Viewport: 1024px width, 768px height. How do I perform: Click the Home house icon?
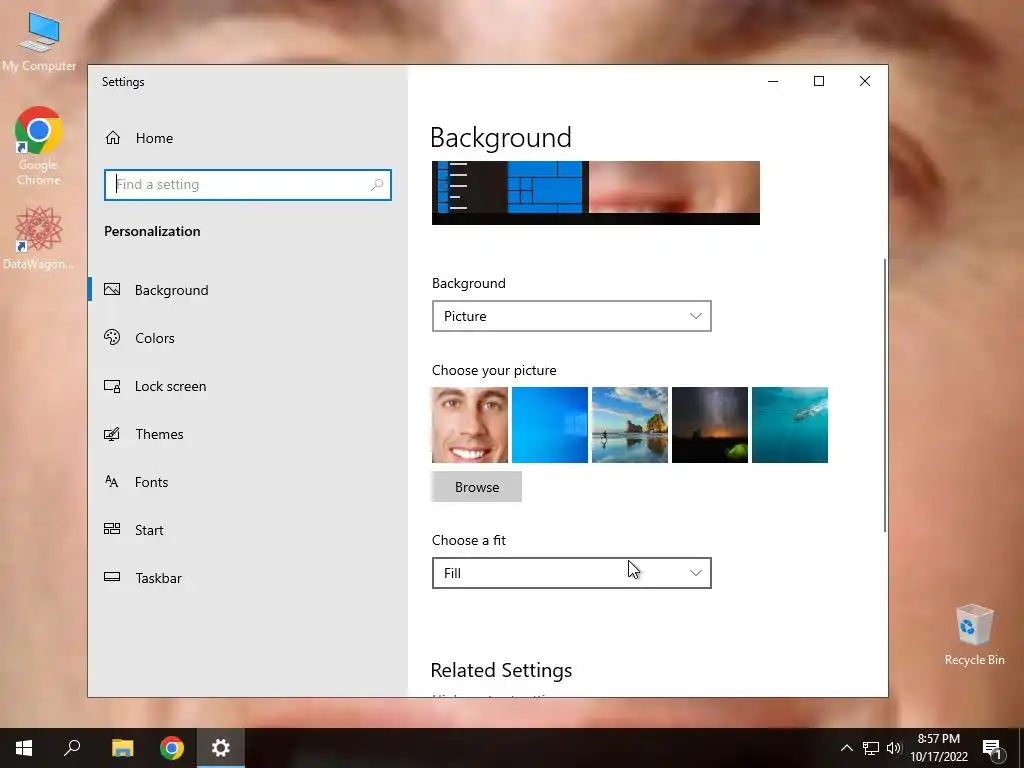113,138
